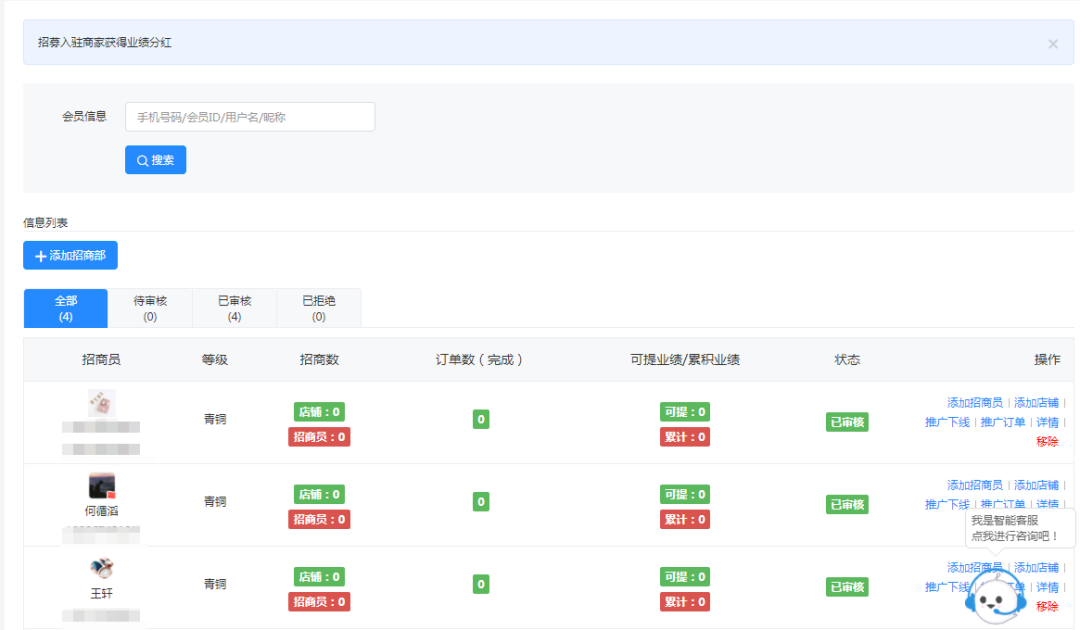The height and width of the screenshot is (630, 1080).
Task: Open 推广下线 link in first row
Action: 947,422
